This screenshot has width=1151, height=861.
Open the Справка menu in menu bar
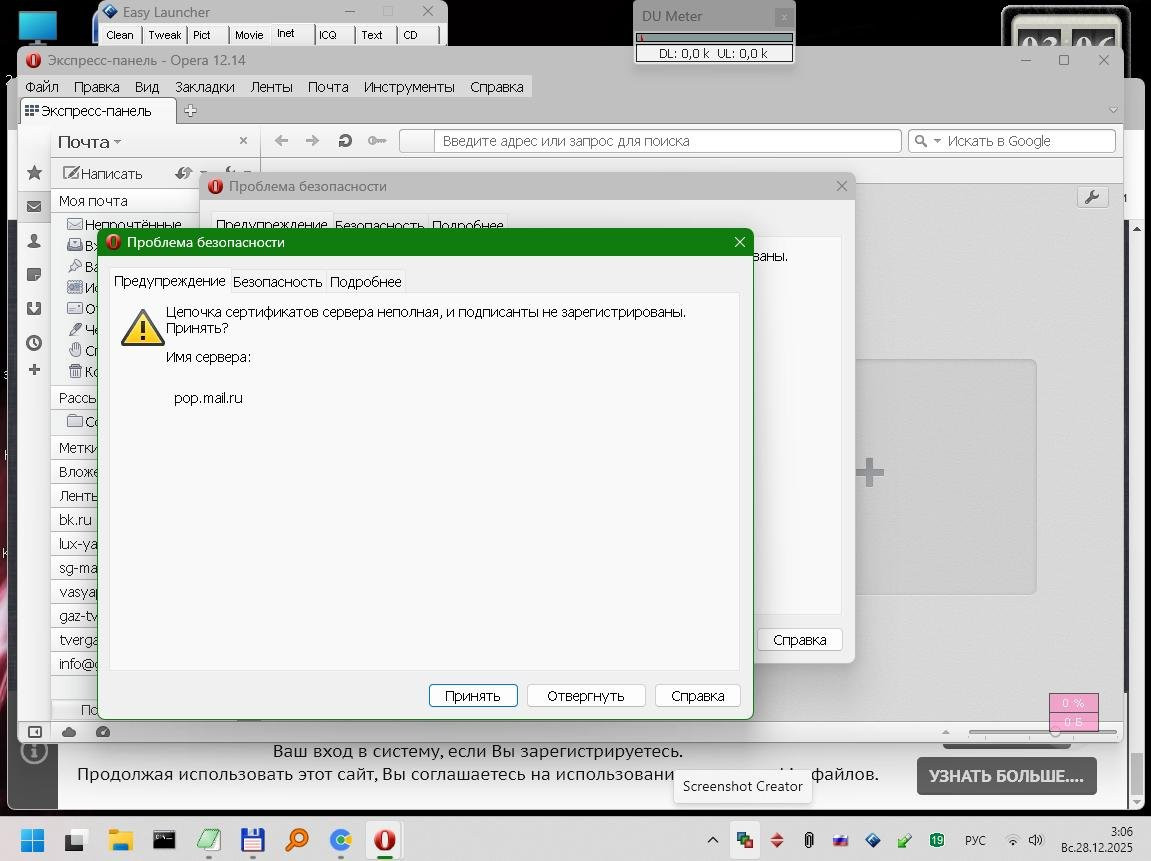497,87
